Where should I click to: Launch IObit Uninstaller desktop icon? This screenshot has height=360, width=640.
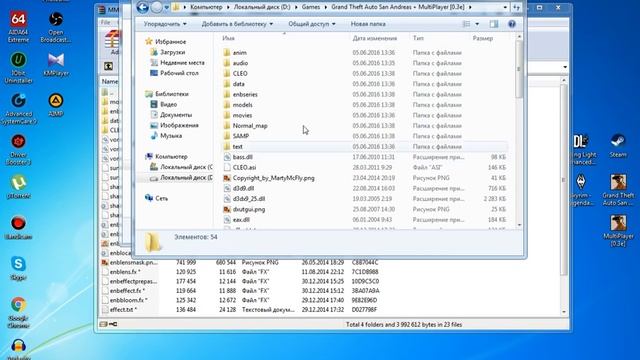18,68
